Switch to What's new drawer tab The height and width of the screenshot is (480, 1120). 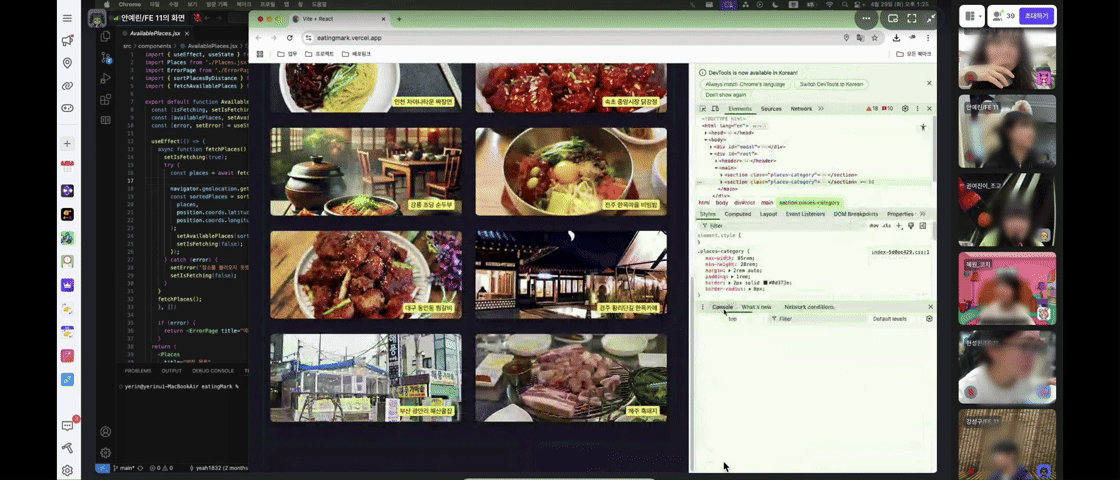pos(756,307)
